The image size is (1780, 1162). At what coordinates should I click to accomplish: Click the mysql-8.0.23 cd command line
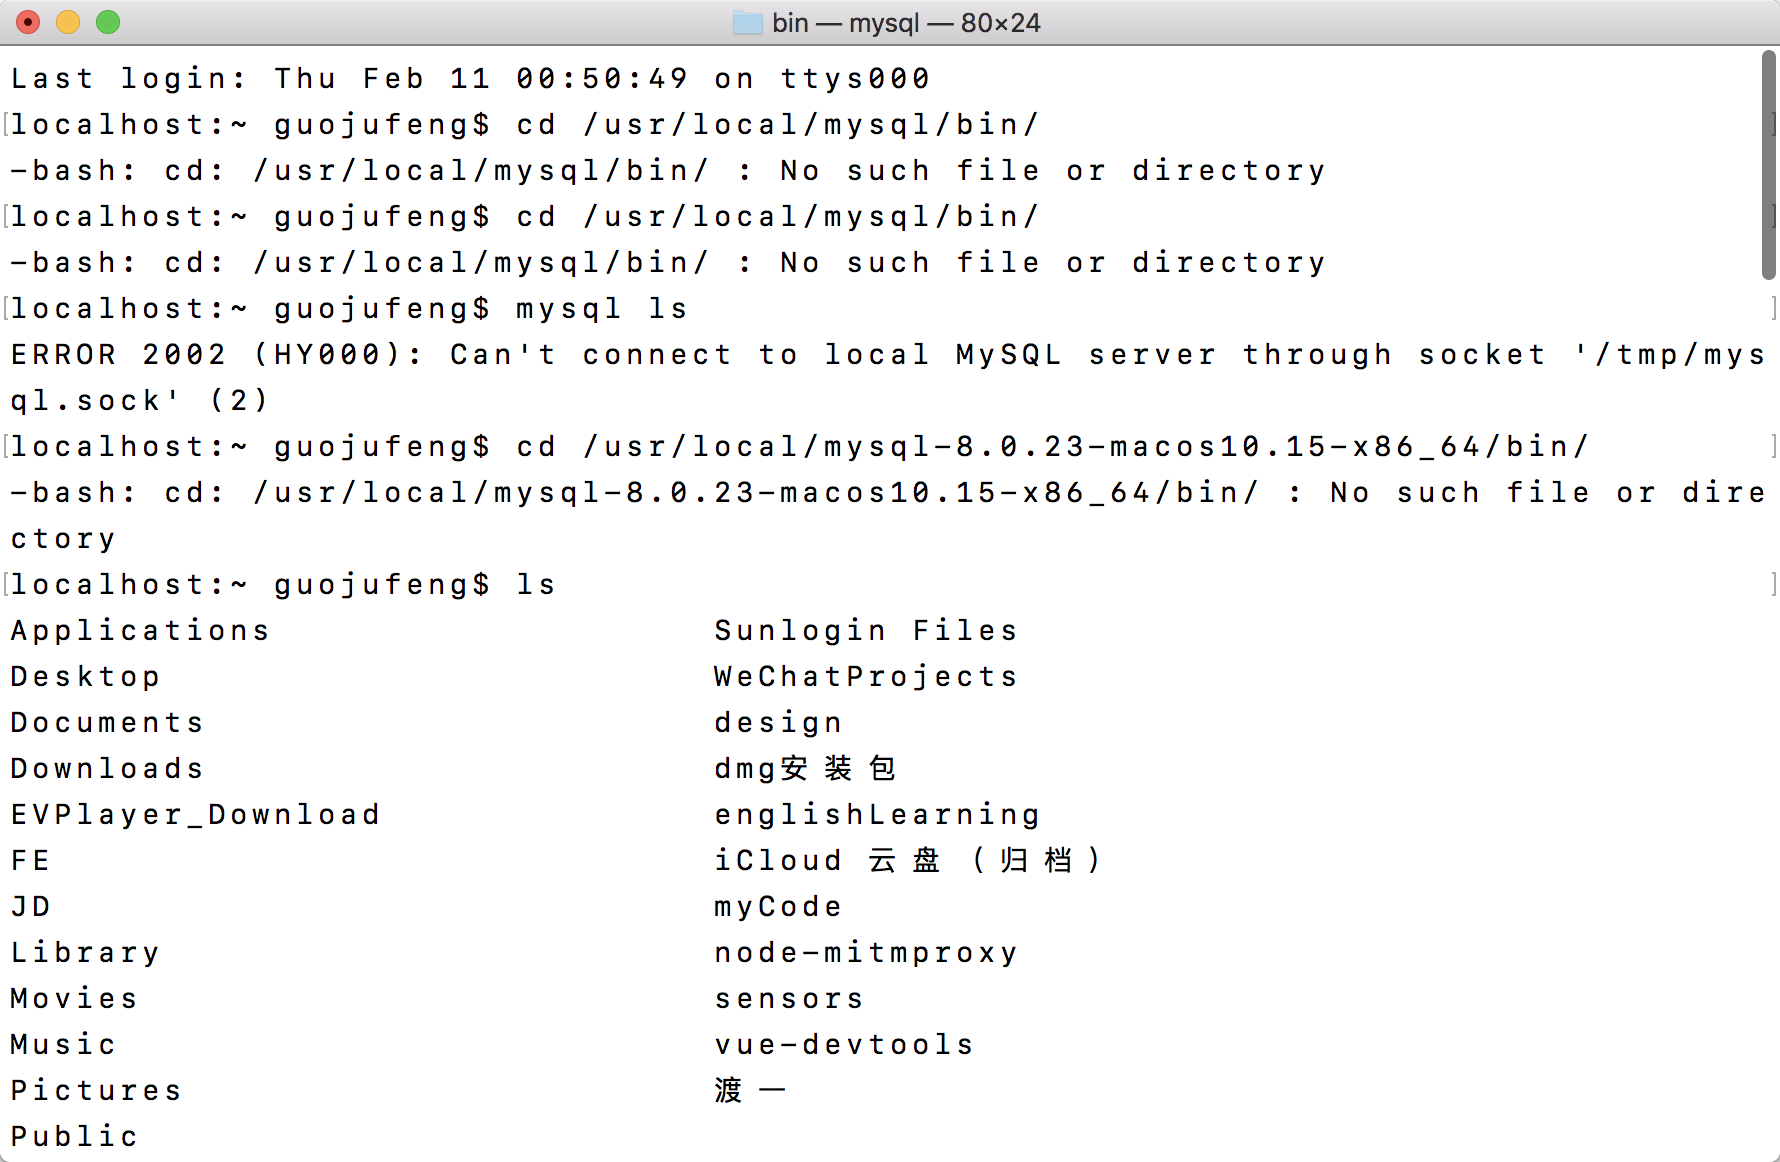click(800, 446)
